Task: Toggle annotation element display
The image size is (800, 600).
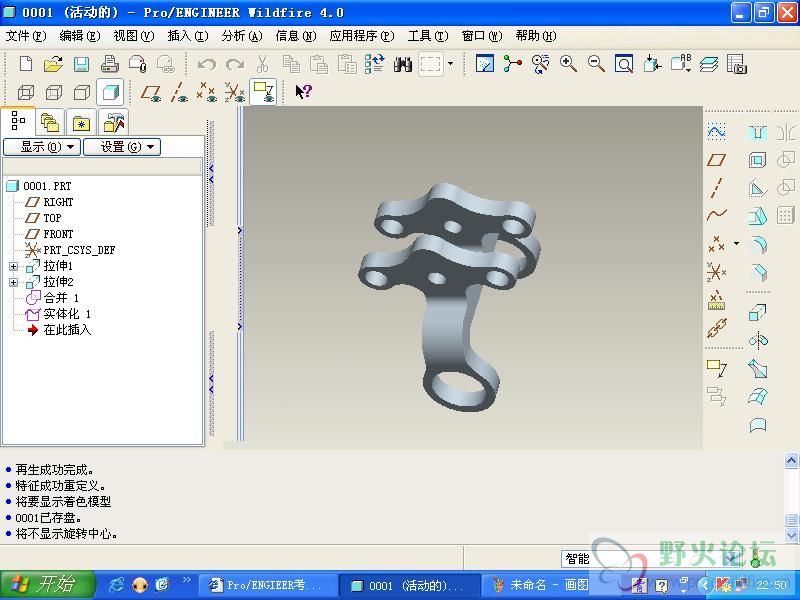Action: click(x=263, y=92)
